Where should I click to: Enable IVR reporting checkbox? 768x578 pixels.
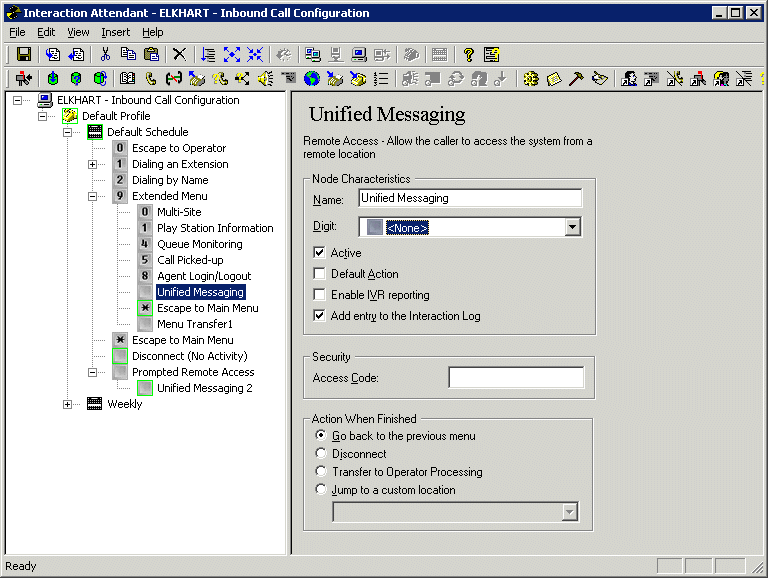[x=320, y=295]
